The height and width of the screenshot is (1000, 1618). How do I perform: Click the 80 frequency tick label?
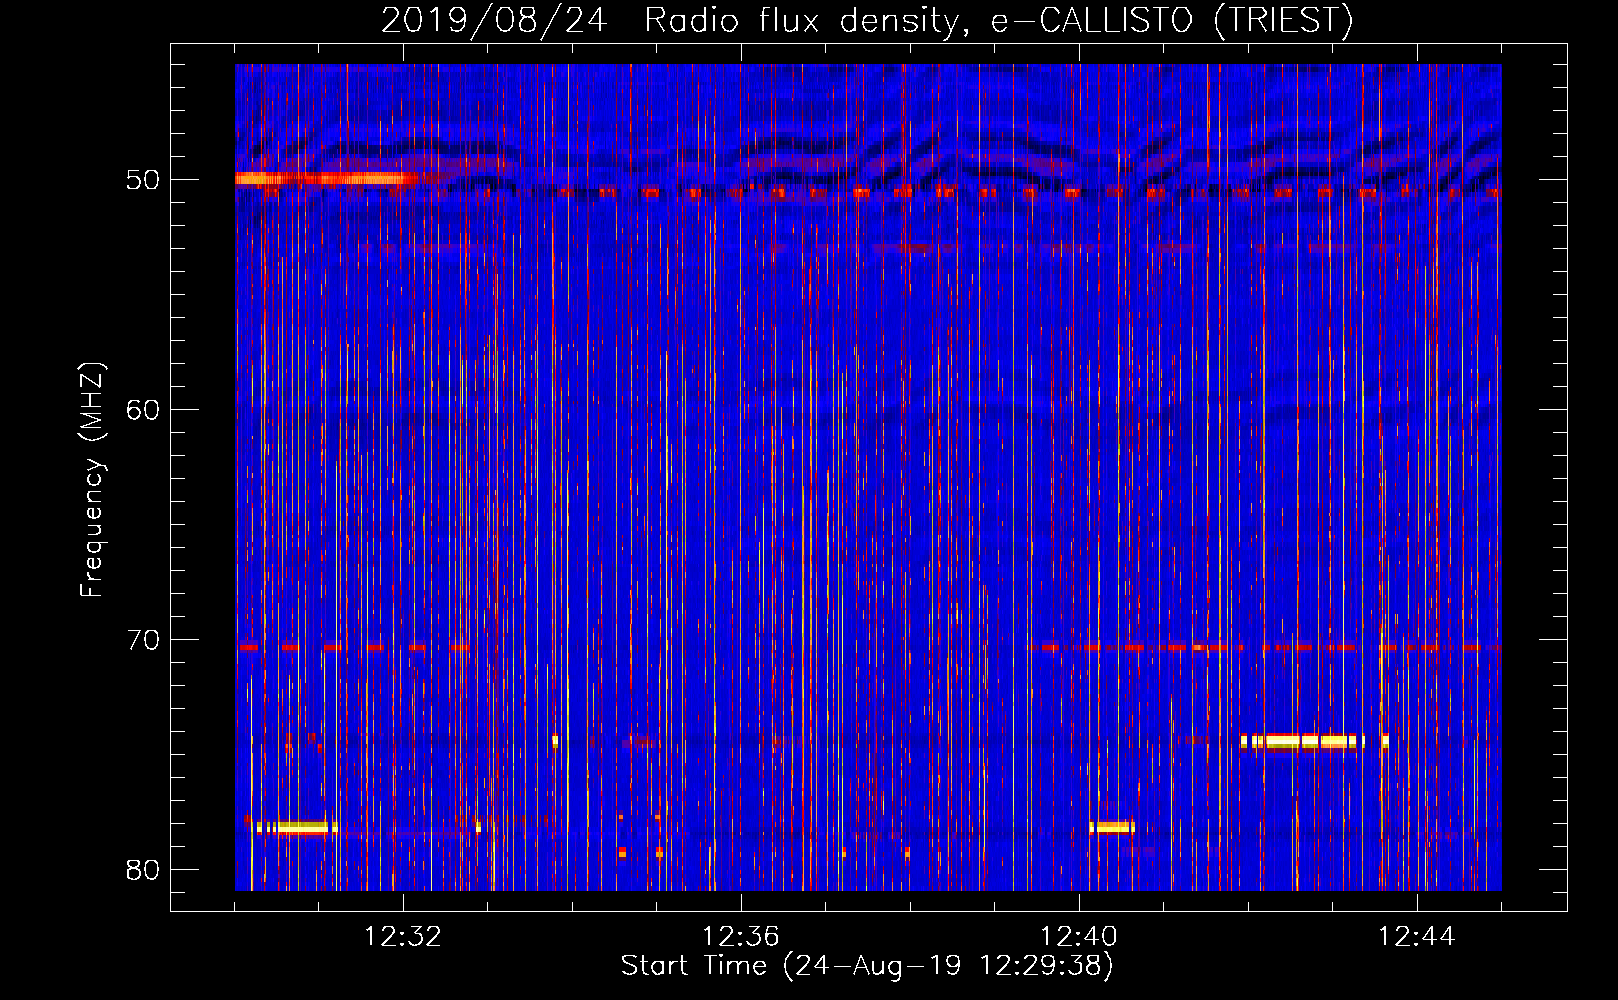coord(143,870)
